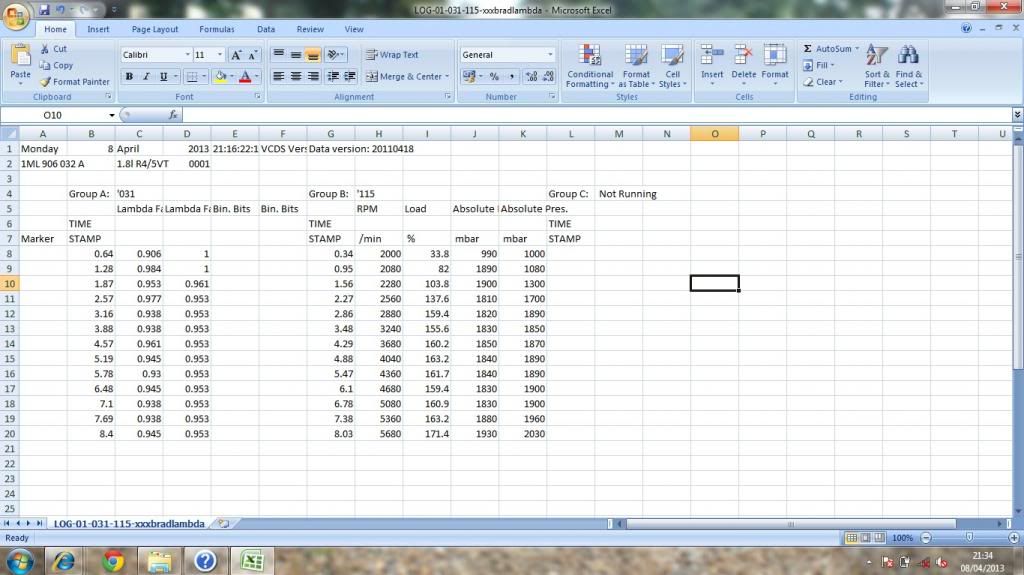Click the AutoSum sigma icon
Screen dimensions: 1024x575
[808, 48]
